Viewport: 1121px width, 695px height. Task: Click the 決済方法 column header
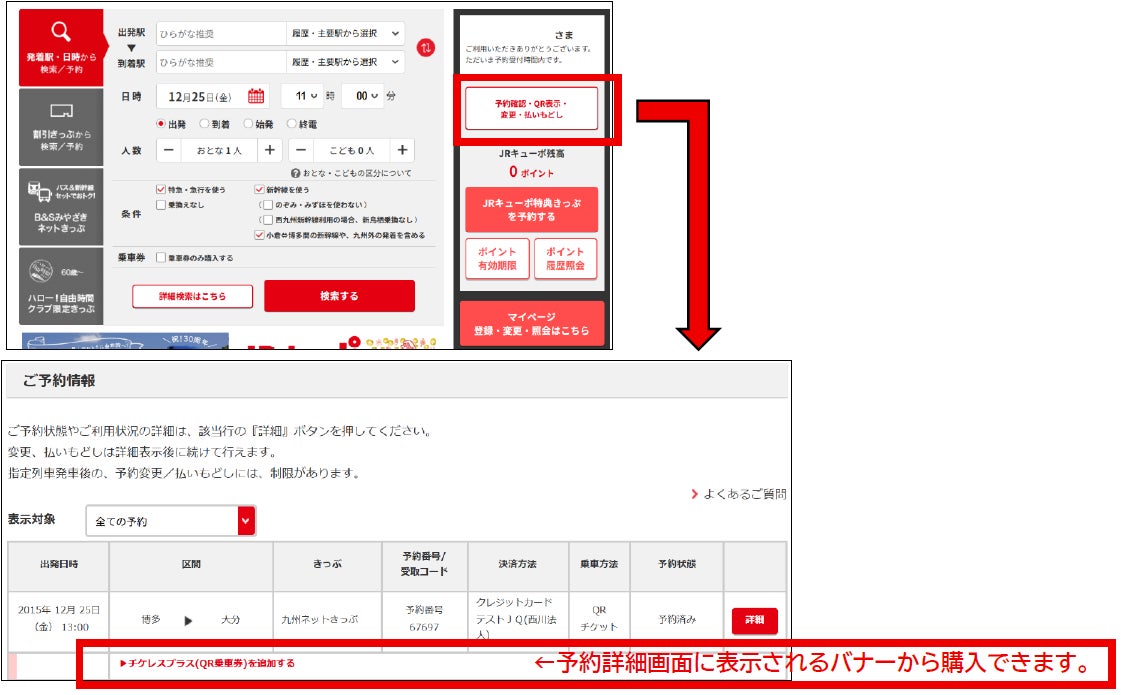(518, 564)
